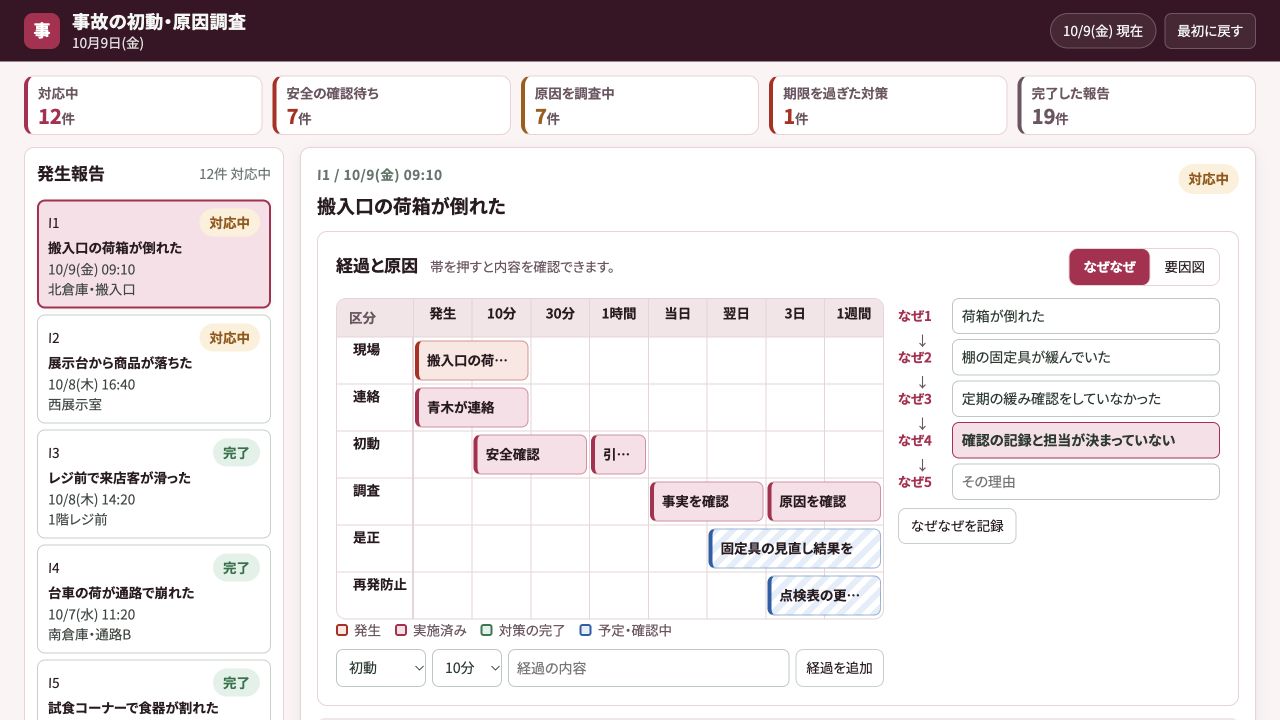This screenshot has width=1280, height=720.
Task: Switch to the なぜなぜ view
Action: click(1109, 267)
